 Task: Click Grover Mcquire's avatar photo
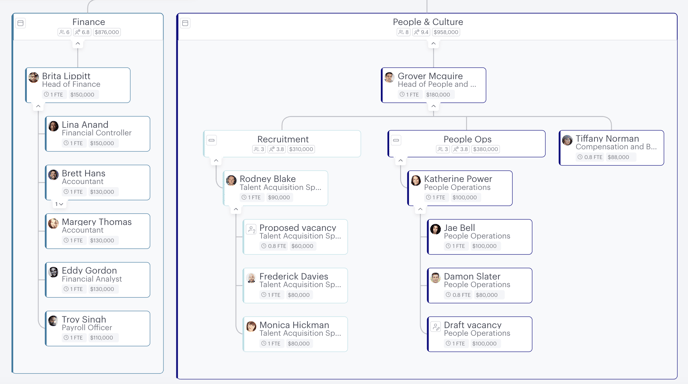(389, 78)
